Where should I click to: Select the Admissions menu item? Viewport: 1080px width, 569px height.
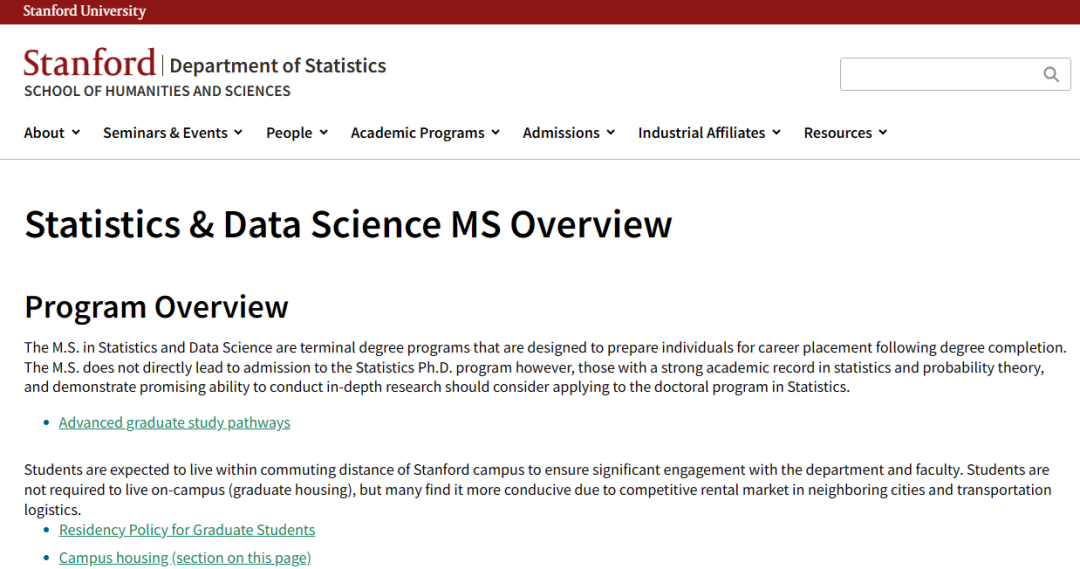point(561,133)
